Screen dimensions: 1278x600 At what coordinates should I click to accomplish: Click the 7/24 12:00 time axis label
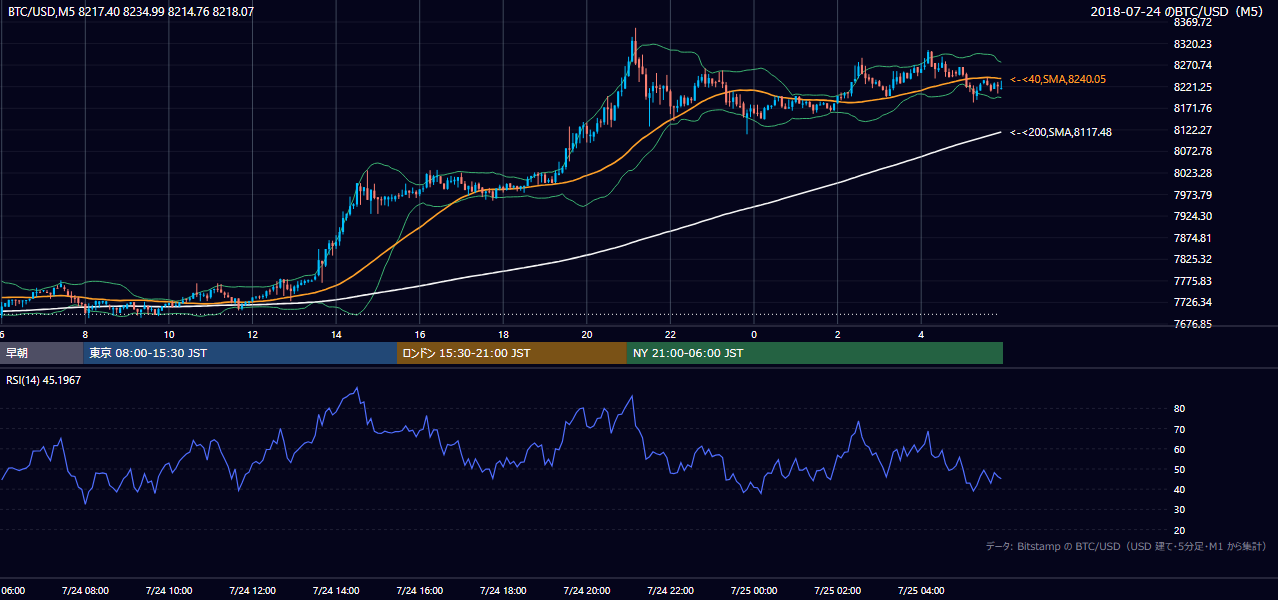252,590
